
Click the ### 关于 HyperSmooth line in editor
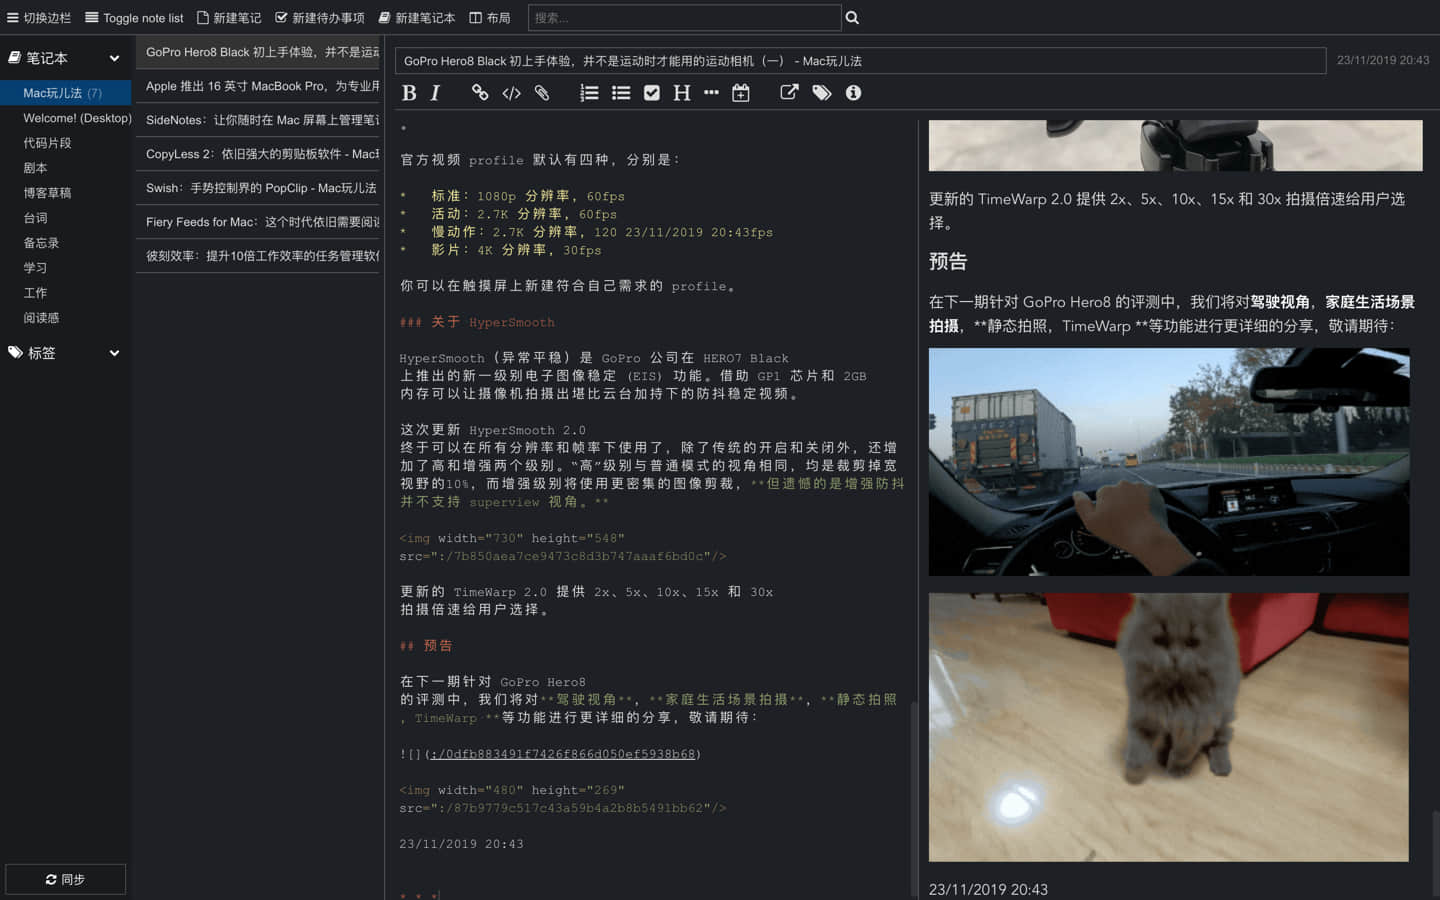point(477,322)
